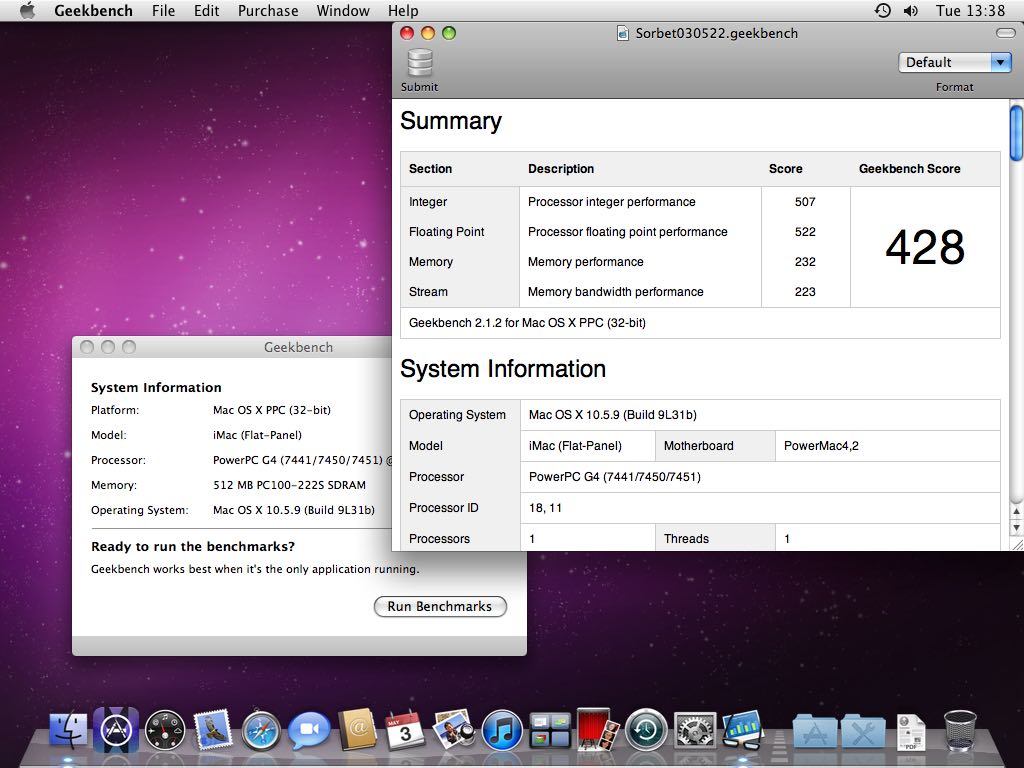The image size is (1024, 768).
Task: Click the System Information heading in results window
Action: (503, 369)
